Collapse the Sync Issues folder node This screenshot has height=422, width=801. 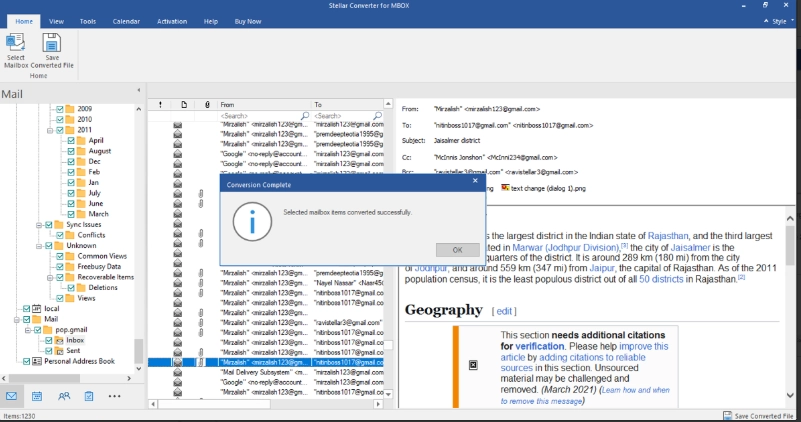39,225
